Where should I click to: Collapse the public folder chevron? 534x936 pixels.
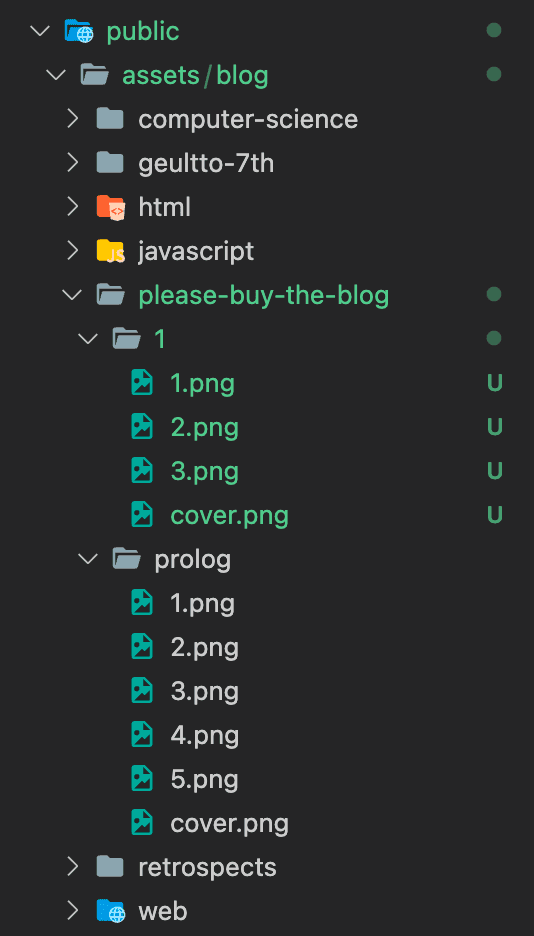coord(40,30)
